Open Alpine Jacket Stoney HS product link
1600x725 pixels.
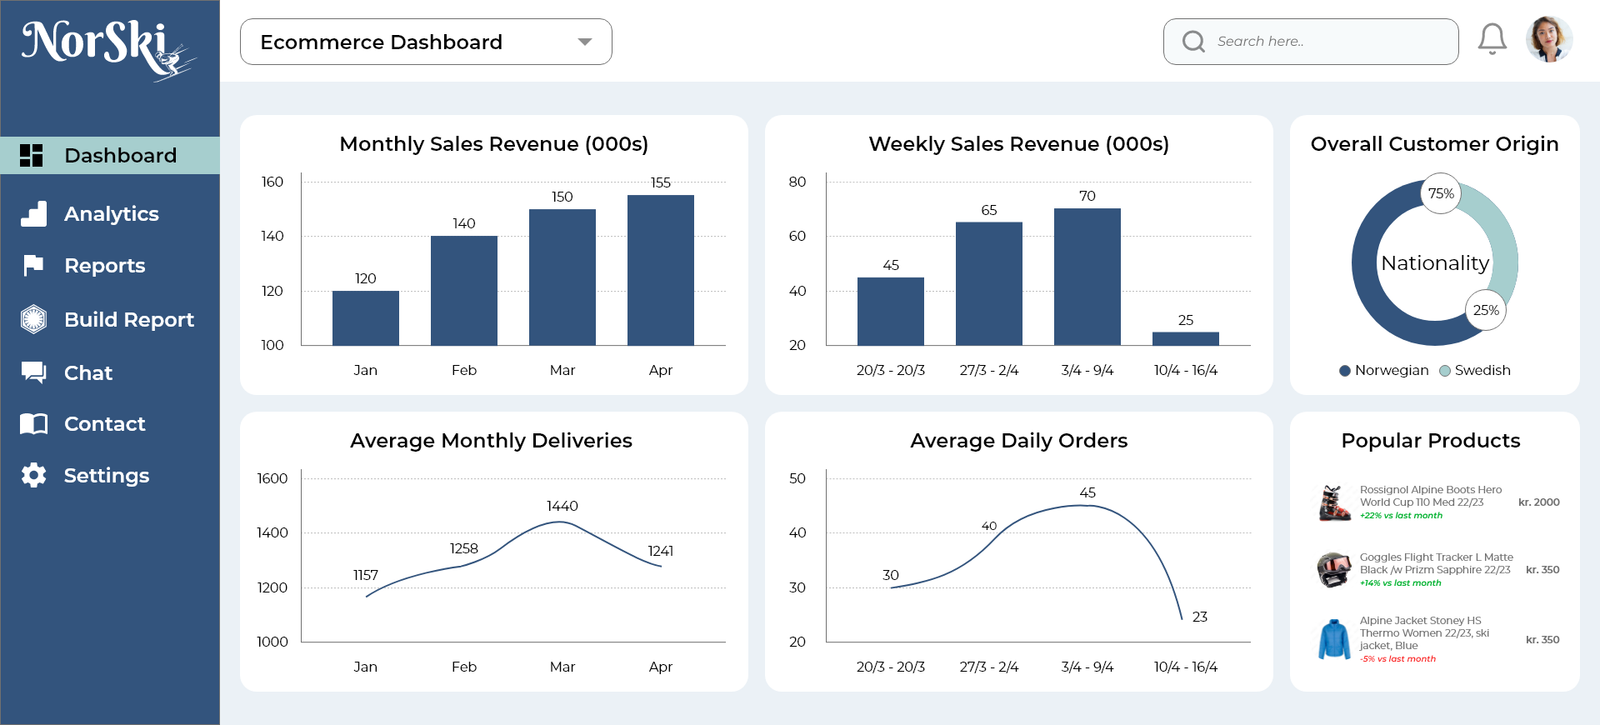1424,633
